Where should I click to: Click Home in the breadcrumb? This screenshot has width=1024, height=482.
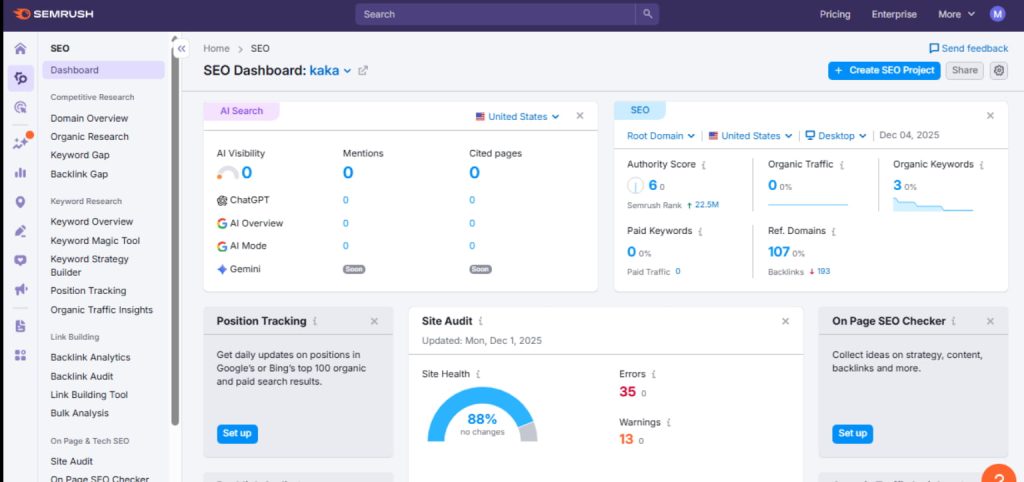click(216, 48)
